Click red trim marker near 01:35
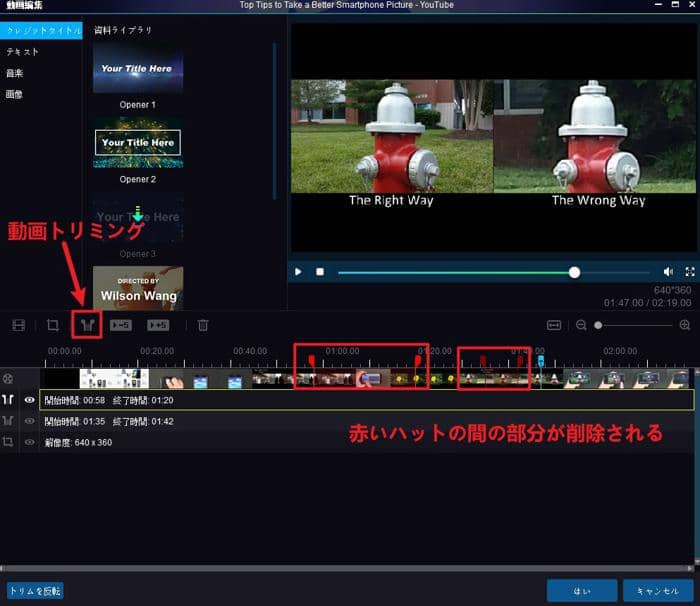This screenshot has height=606, width=700. (483, 360)
